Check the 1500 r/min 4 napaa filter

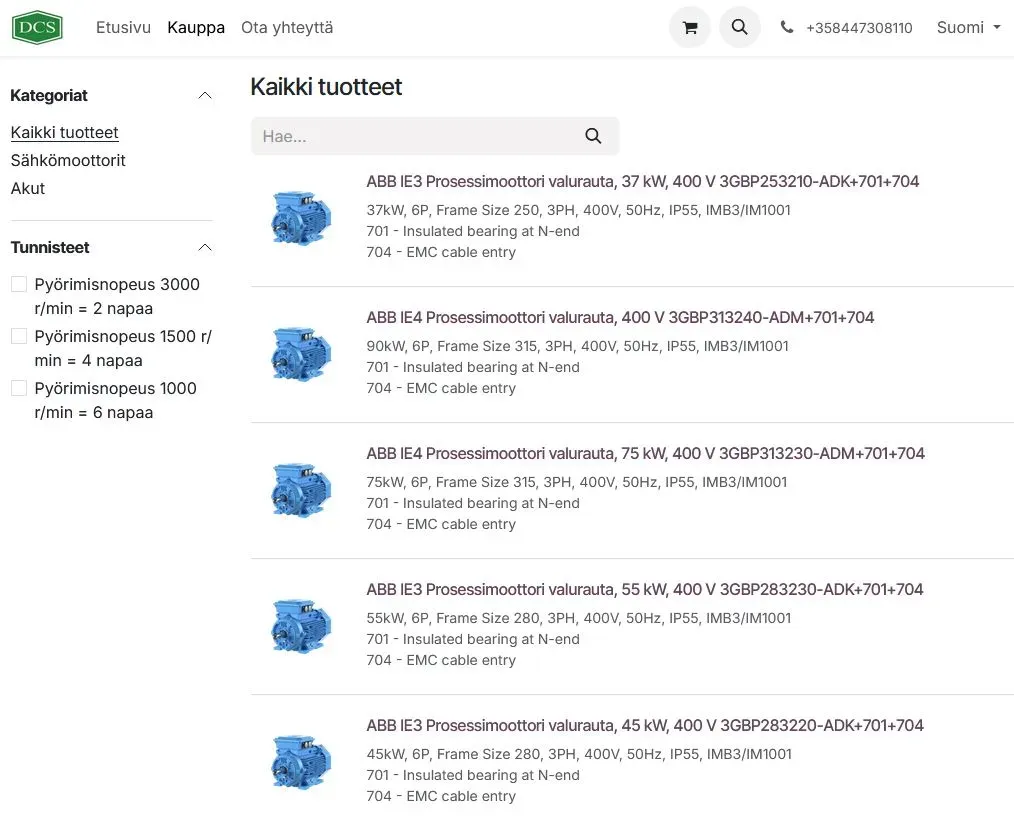point(19,337)
